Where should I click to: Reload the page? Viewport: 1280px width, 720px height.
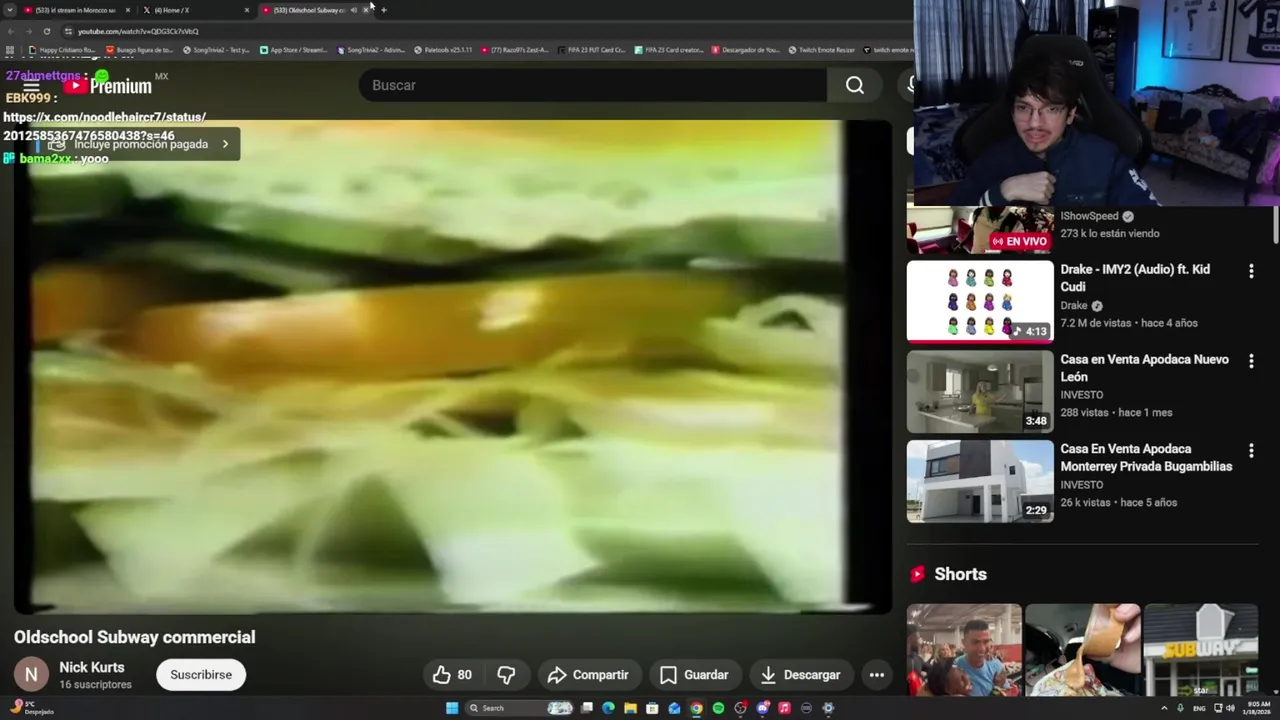tap(46, 31)
